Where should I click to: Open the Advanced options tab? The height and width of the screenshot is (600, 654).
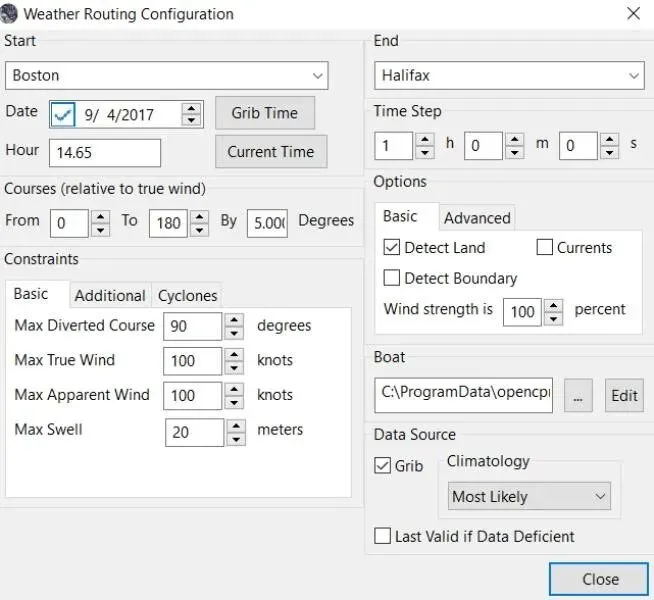coord(477,218)
